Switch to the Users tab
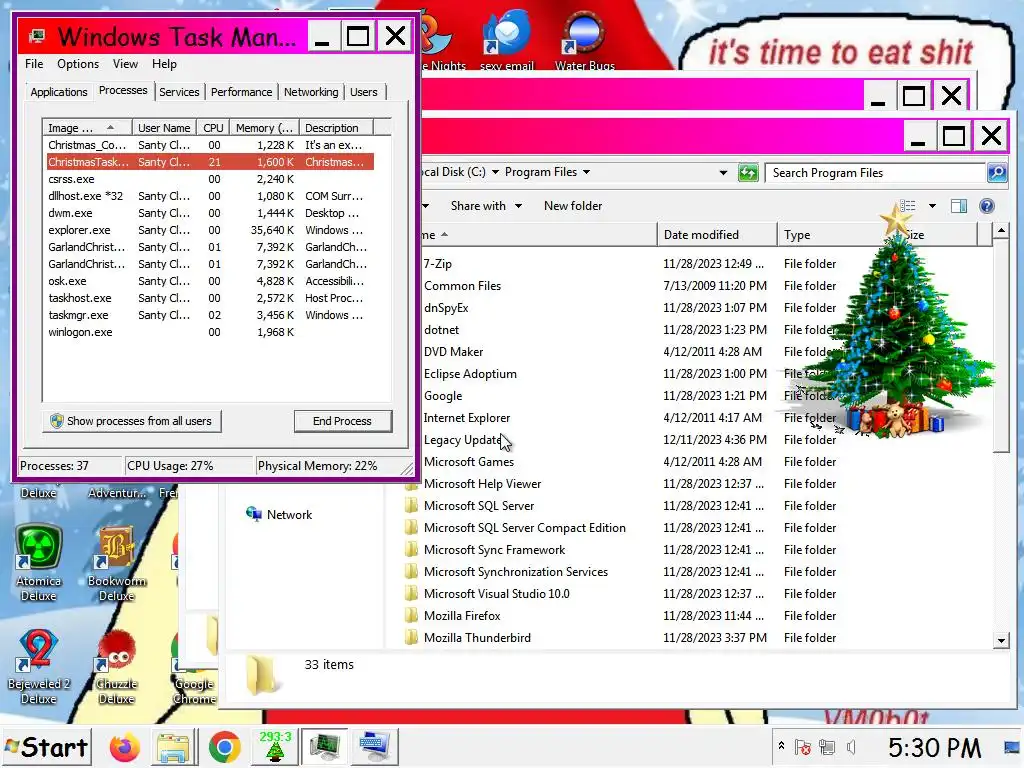The height and width of the screenshot is (768, 1024). tap(364, 92)
